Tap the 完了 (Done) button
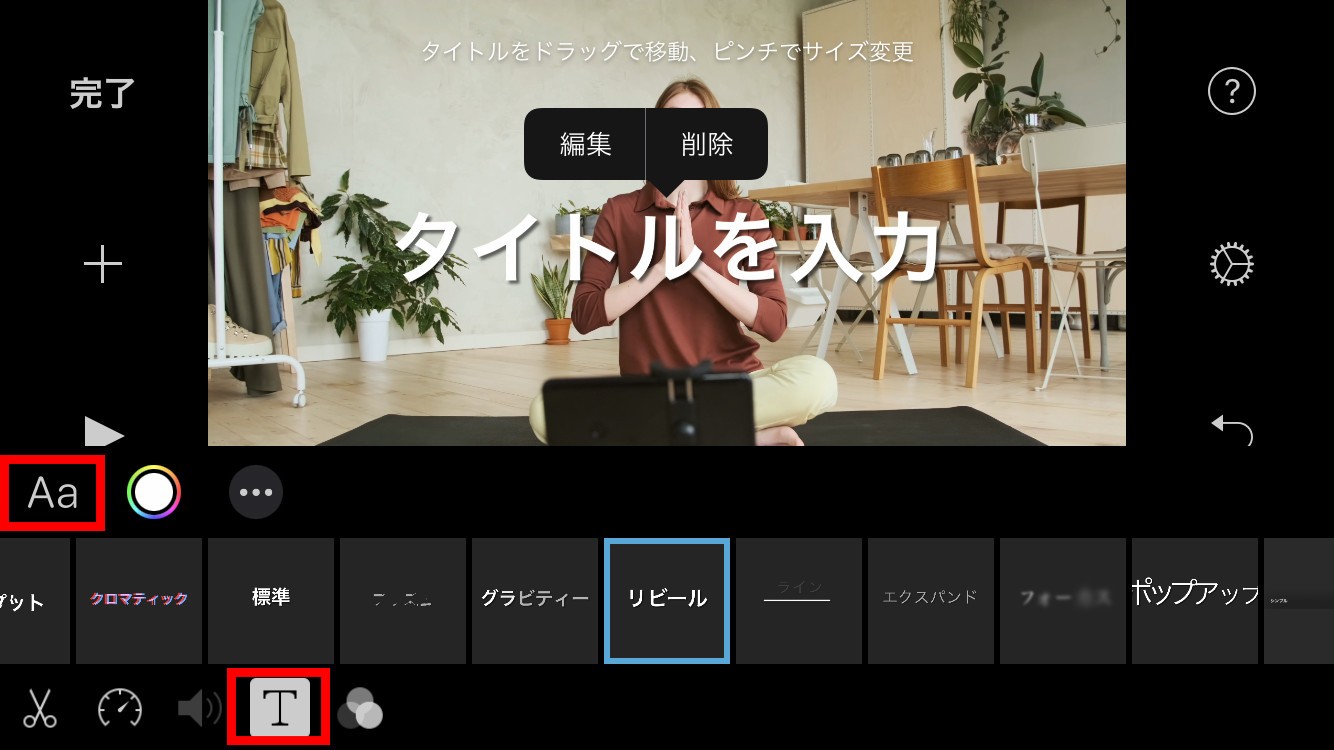 pos(102,94)
